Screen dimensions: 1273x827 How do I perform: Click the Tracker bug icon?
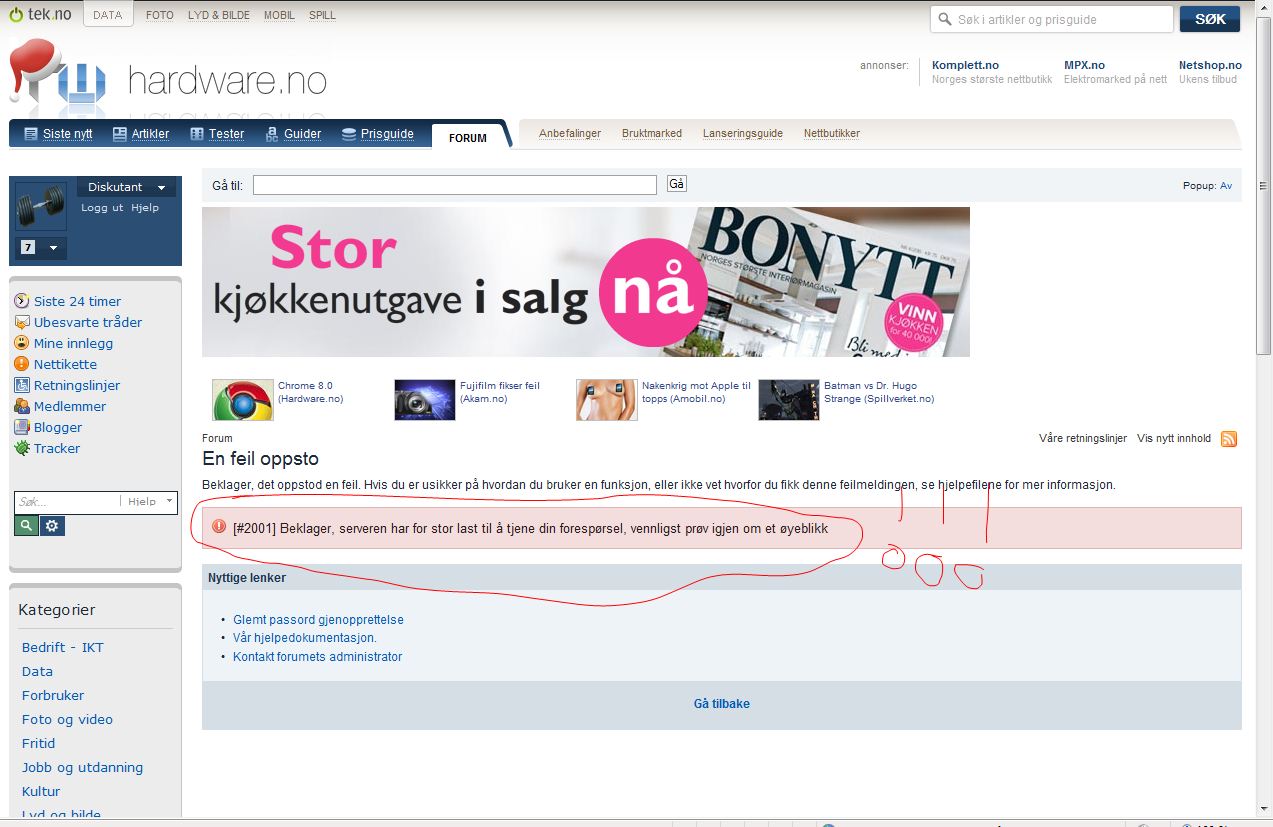[x=22, y=448]
